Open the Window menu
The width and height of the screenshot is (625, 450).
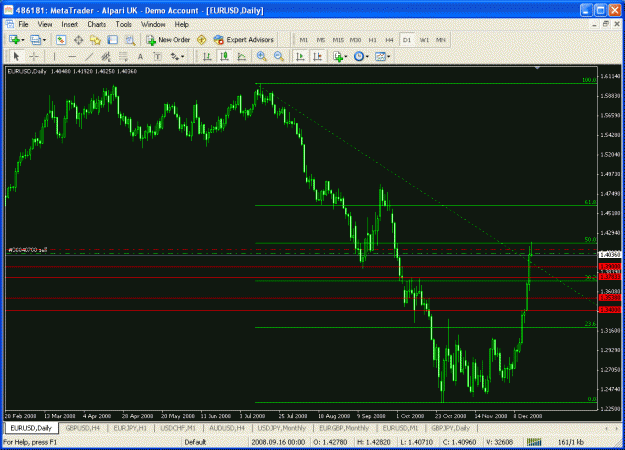153,24
